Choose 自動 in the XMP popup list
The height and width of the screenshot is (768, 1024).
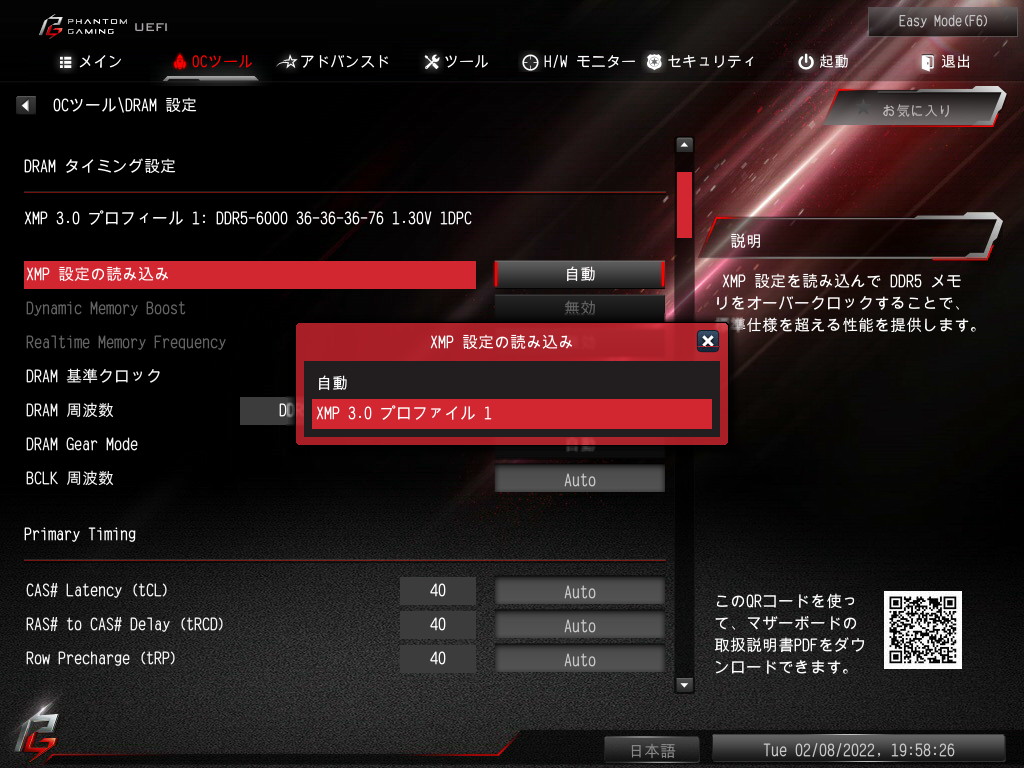[x=511, y=383]
